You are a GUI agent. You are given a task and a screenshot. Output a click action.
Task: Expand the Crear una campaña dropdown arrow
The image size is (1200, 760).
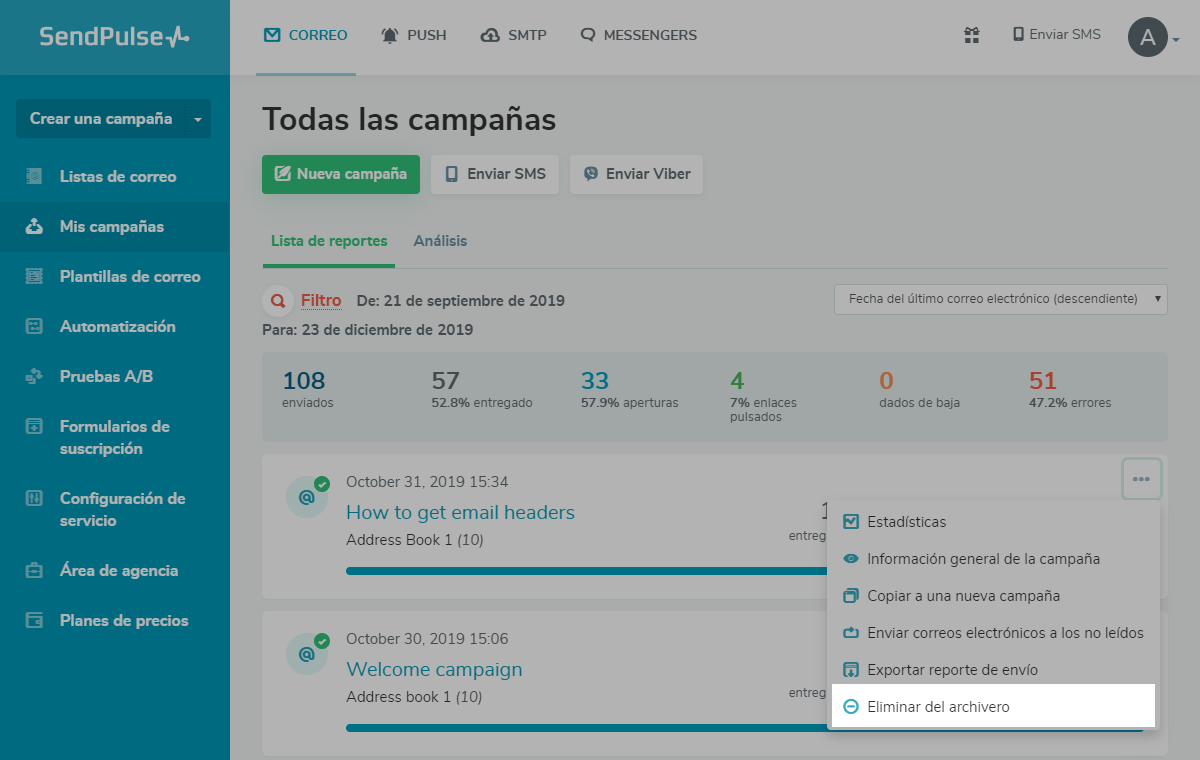[197, 119]
